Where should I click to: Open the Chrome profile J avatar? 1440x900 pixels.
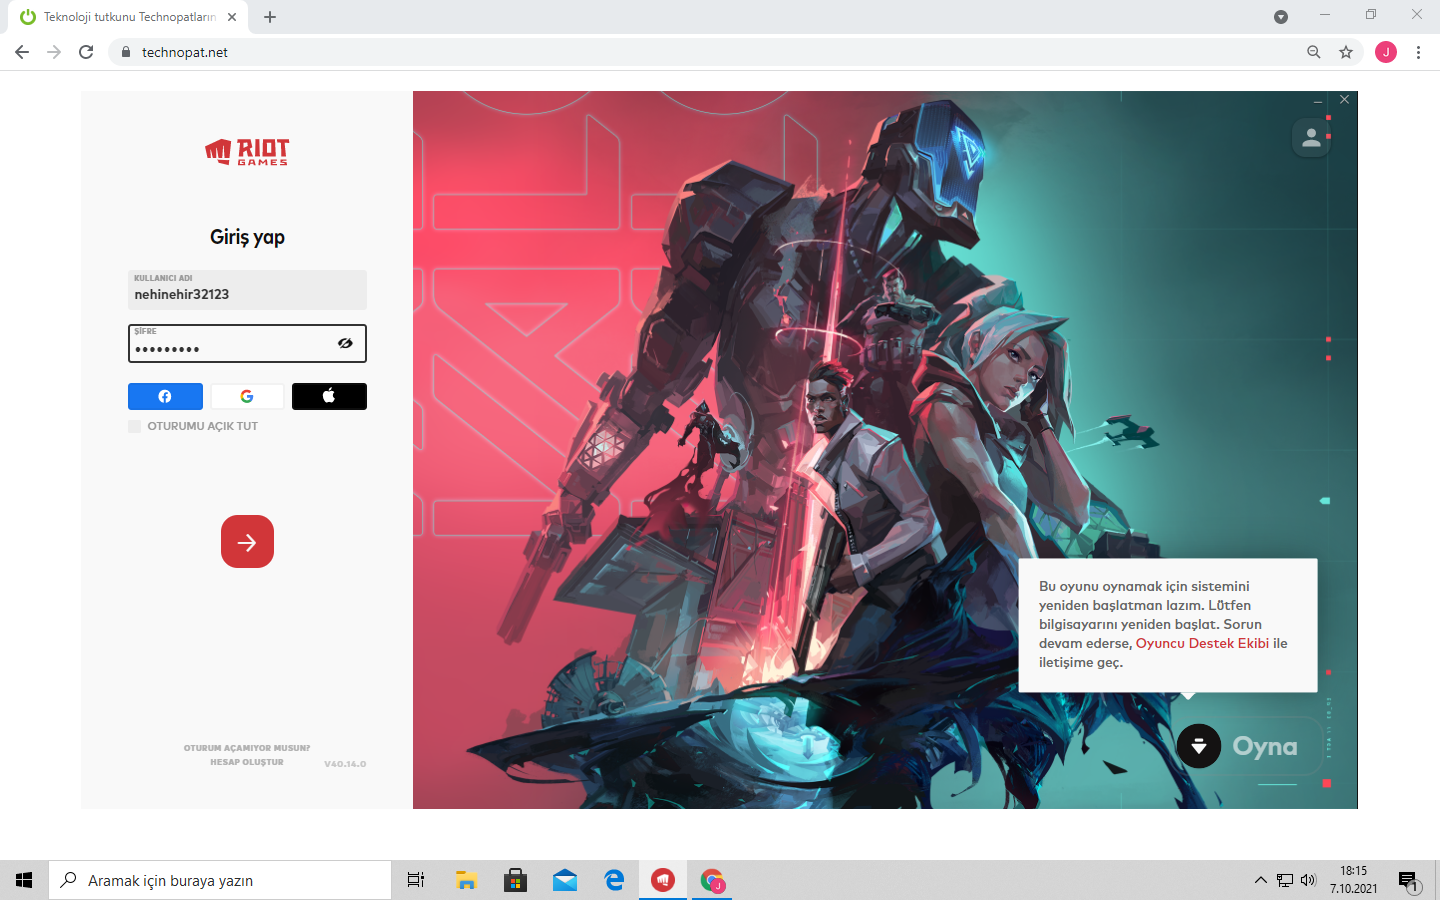click(1386, 52)
